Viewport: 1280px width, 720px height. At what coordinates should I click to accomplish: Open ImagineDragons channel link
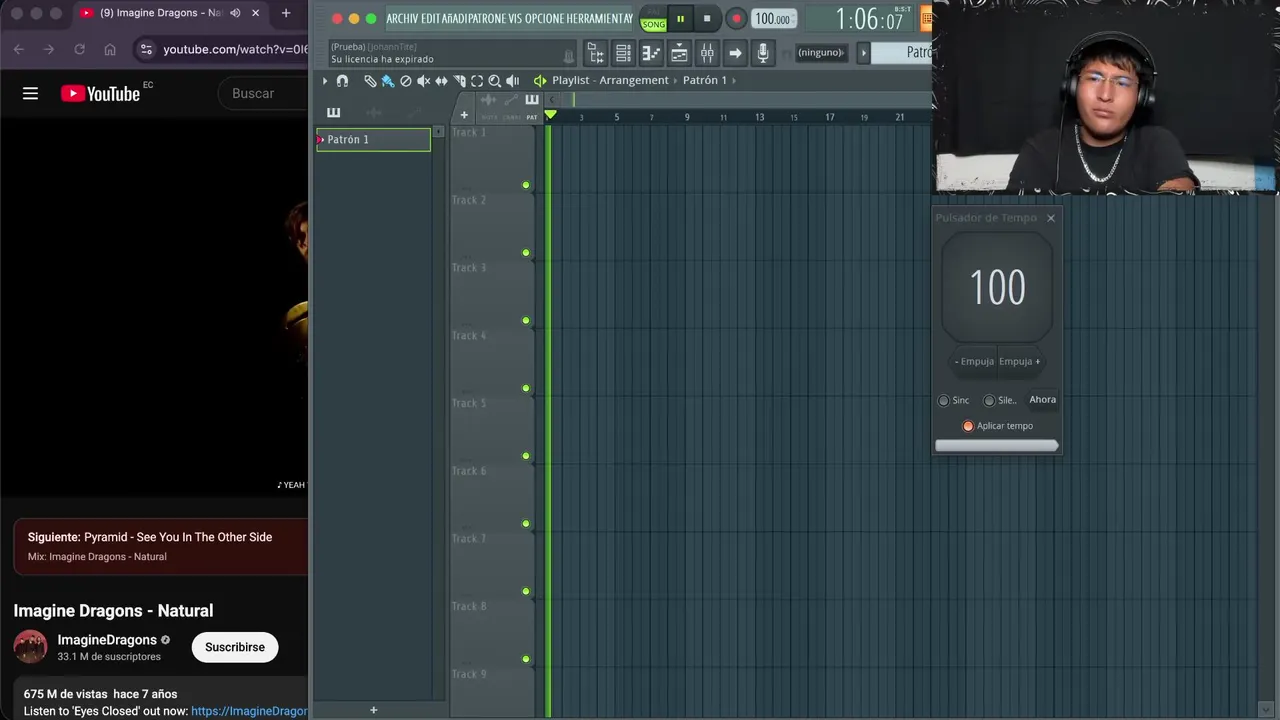(x=107, y=640)
